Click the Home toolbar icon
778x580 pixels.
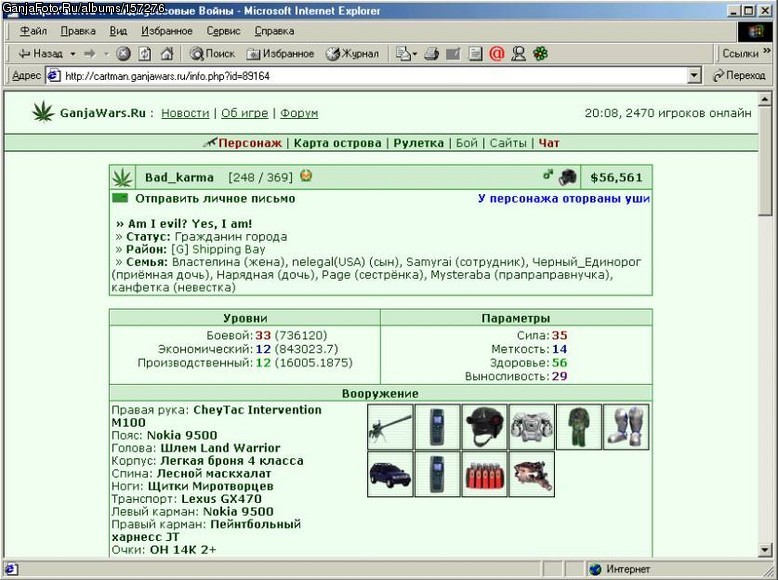point(167,54)
